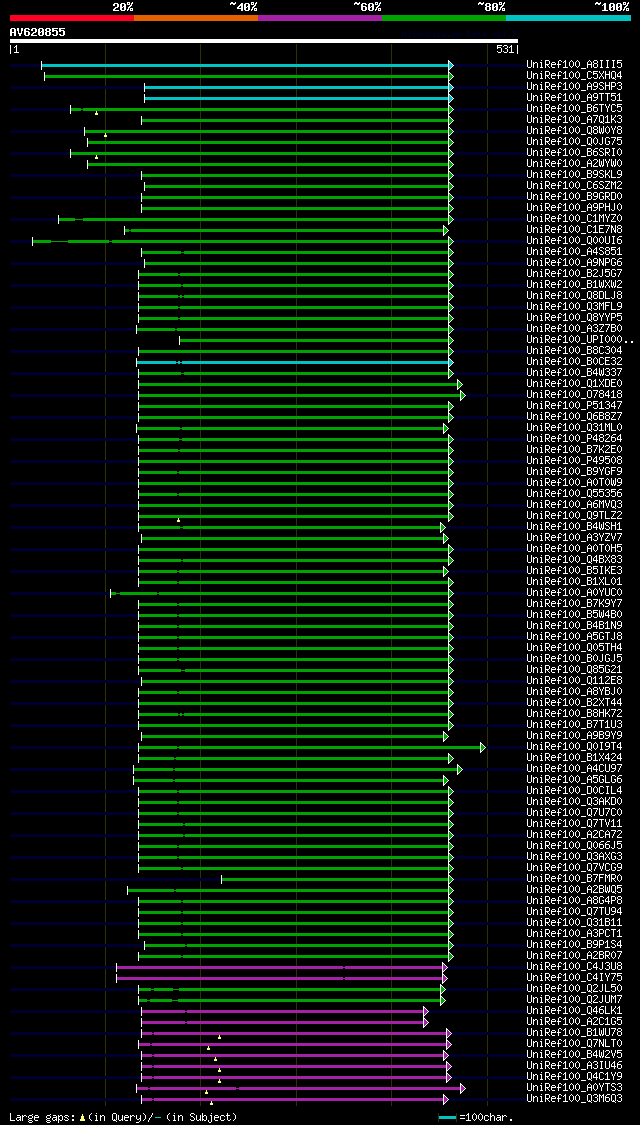Screen dimensions: 640x1125
Task: Select the UniRef100_Q9TLZ2 label
Action: (574, 516)
